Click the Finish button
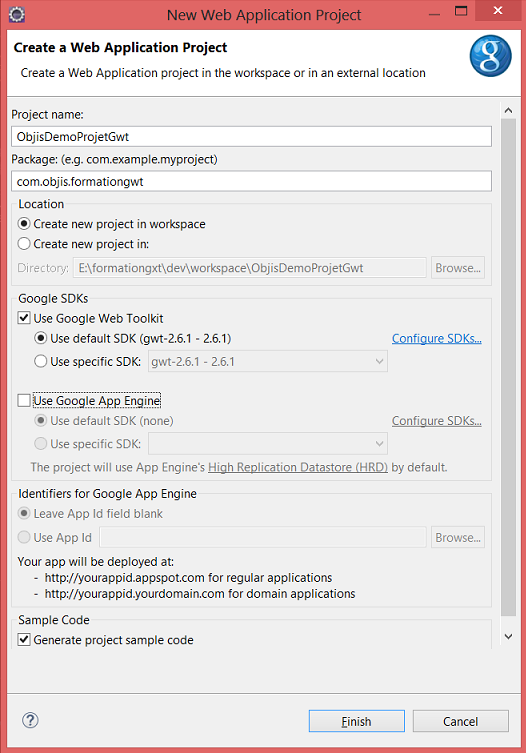The height and width of the screenshot is (754, 527). click(x=357, y=721)
